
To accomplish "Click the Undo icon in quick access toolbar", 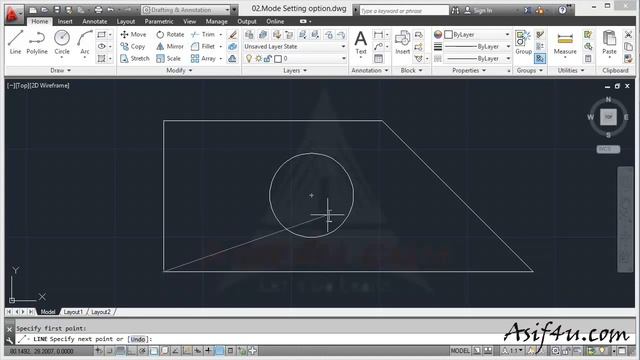I will click(x=110, y=10).
